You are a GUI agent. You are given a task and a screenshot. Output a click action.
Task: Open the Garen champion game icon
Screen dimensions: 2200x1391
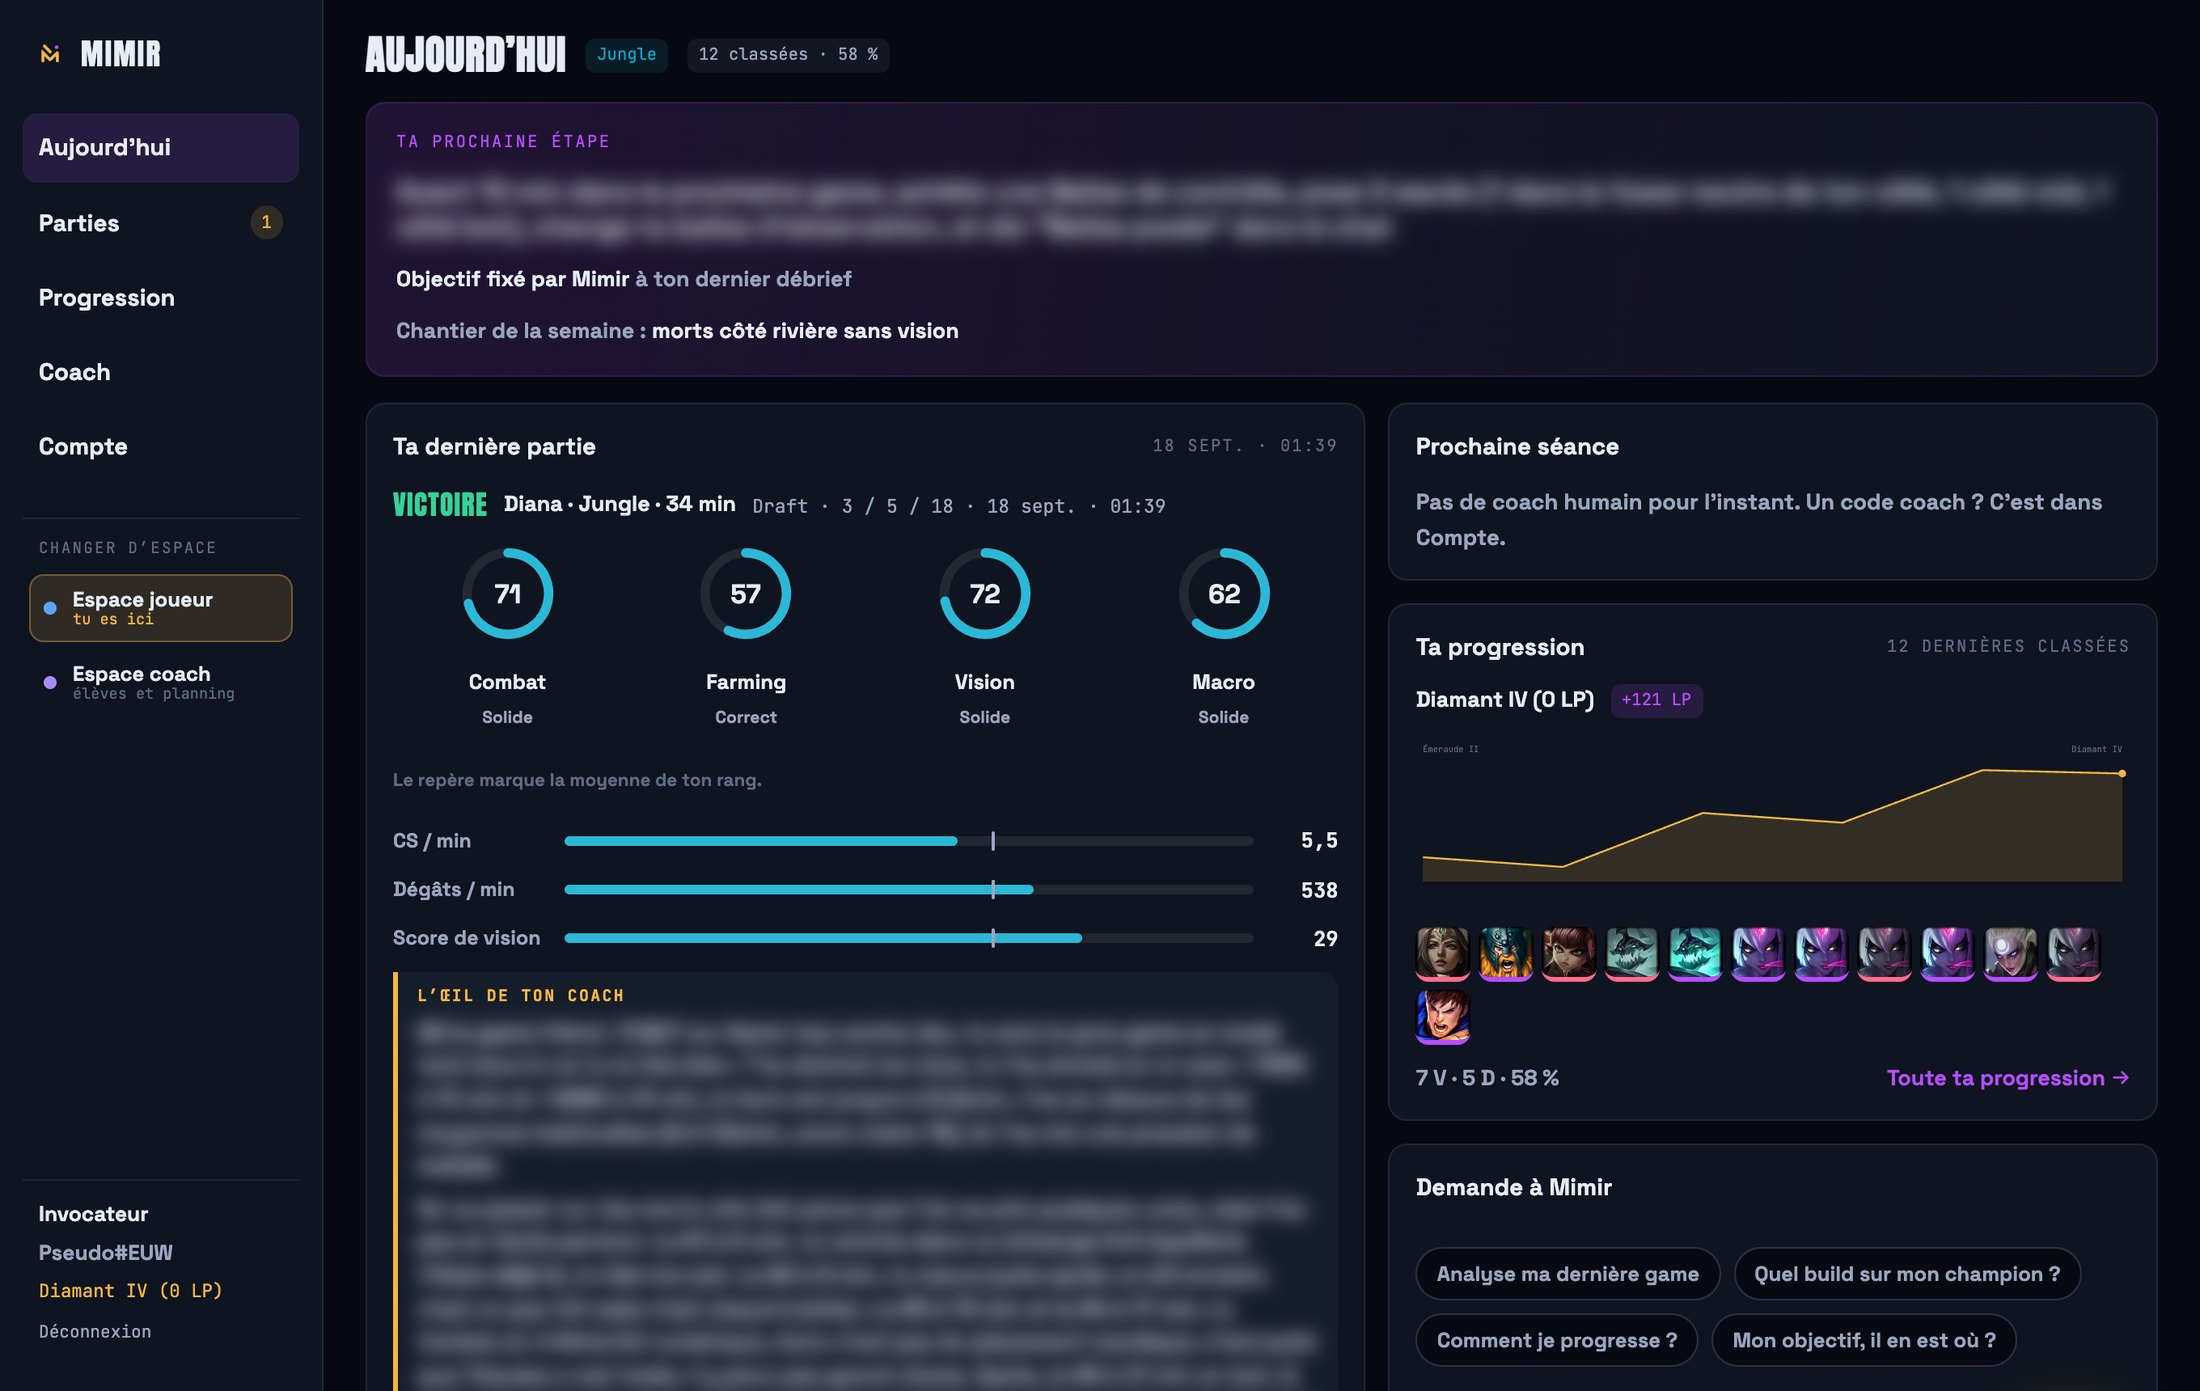coord(1443,1017)
